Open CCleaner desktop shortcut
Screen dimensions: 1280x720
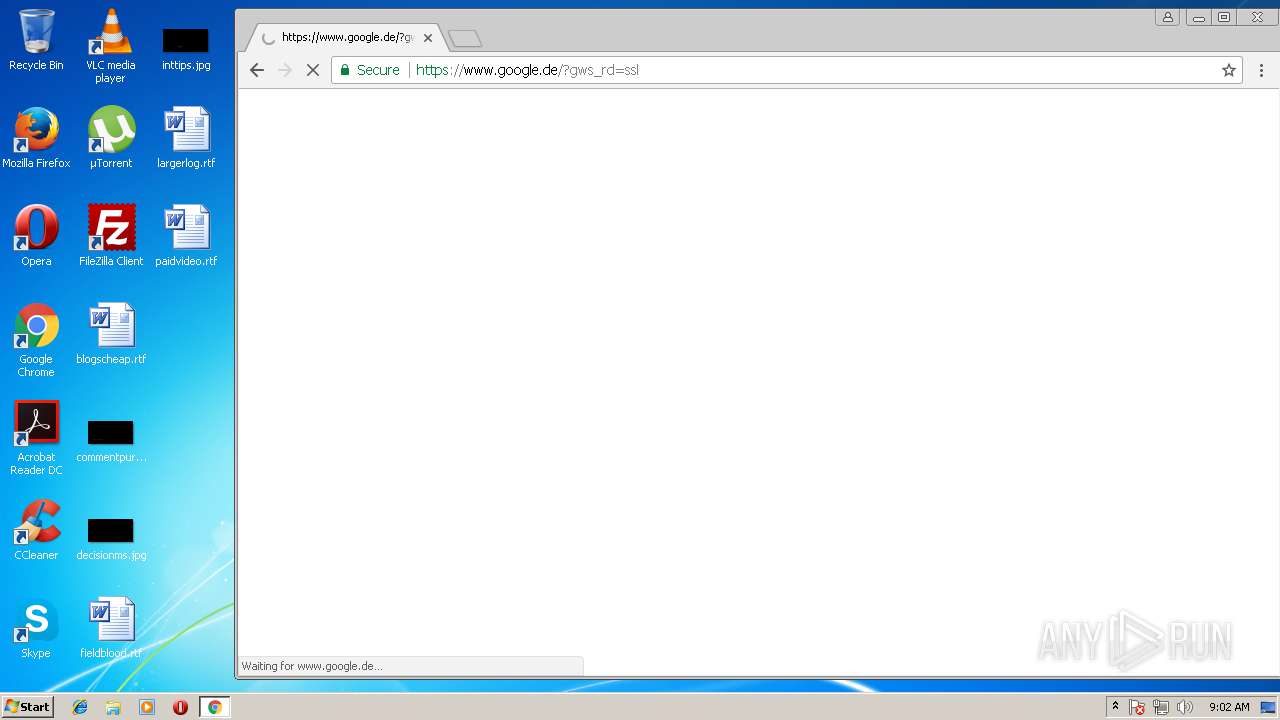pos(36,530)
